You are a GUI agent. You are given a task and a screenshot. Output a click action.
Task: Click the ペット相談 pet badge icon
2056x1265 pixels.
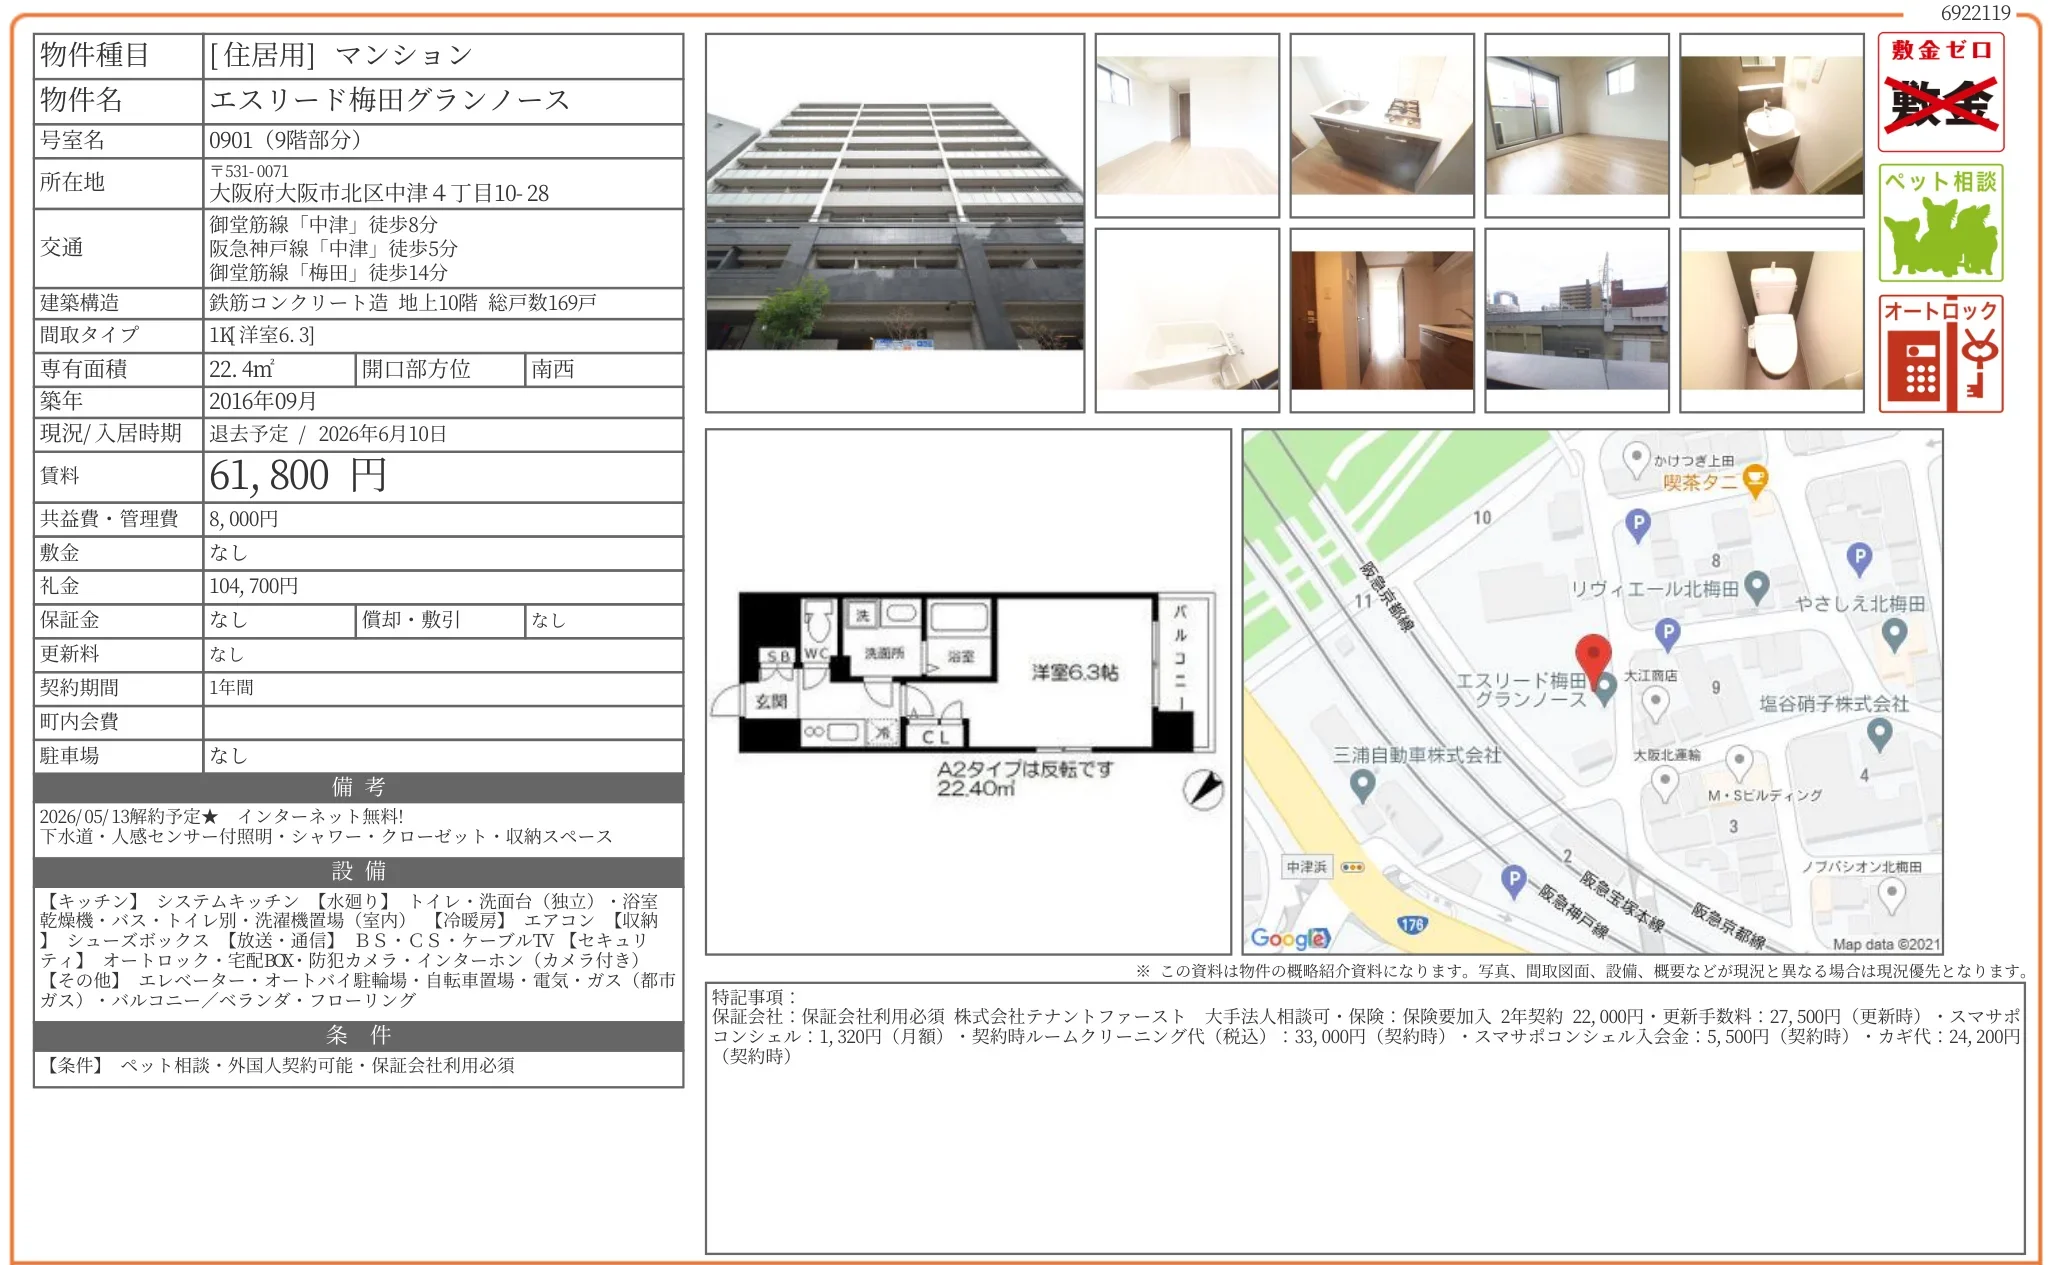1940,223
